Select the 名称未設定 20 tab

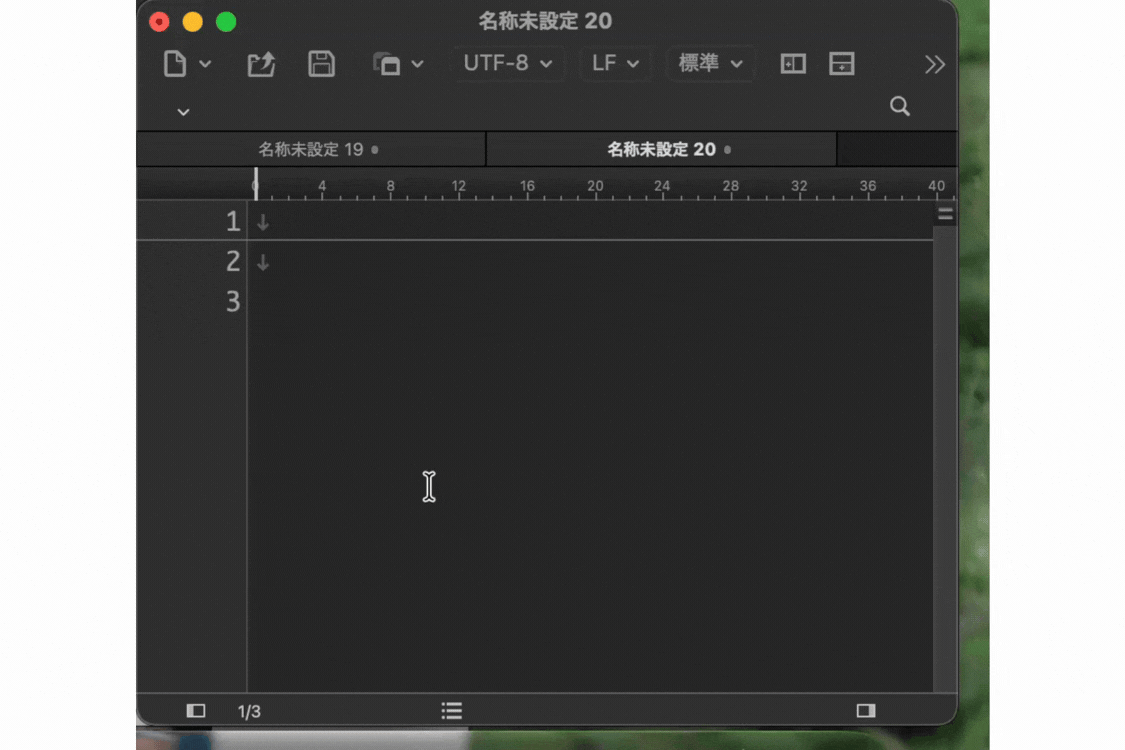click(662, 149)
